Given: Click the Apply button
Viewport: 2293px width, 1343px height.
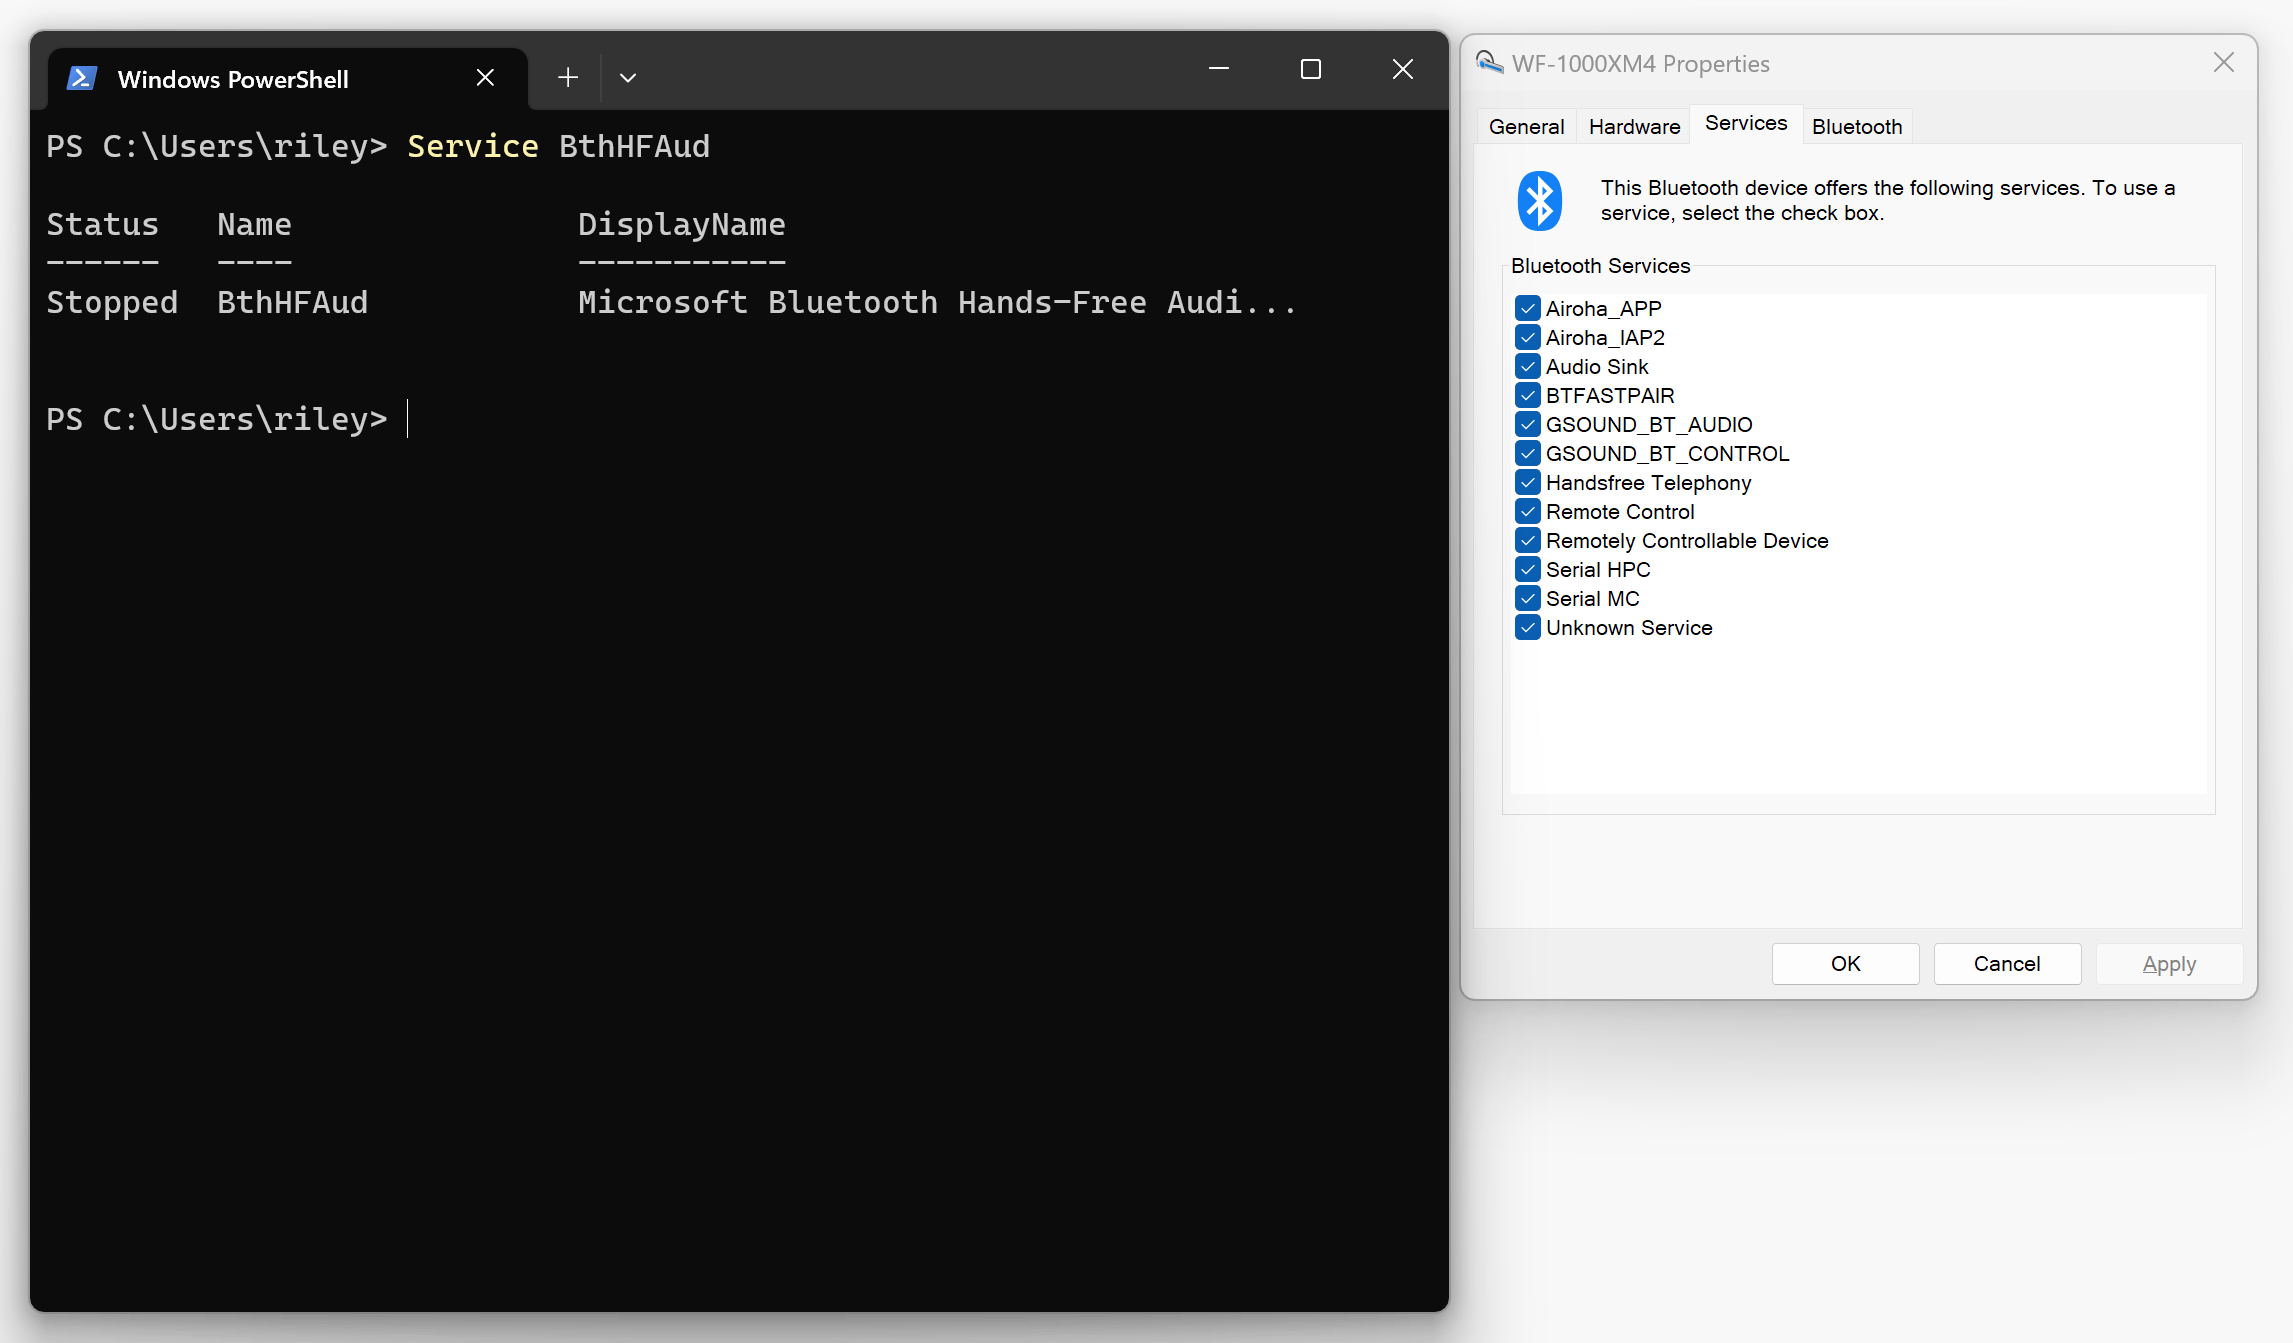Looking at the screenshot, I should [2168, 964].
